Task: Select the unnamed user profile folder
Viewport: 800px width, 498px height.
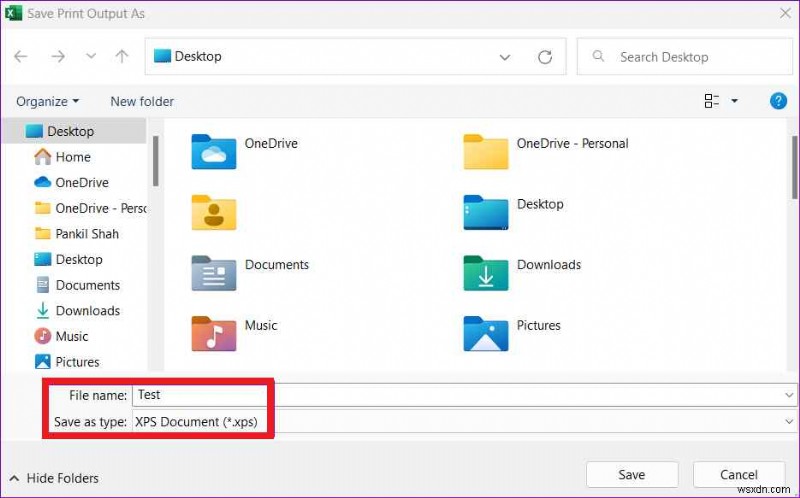Action: [x=214, y=212]
